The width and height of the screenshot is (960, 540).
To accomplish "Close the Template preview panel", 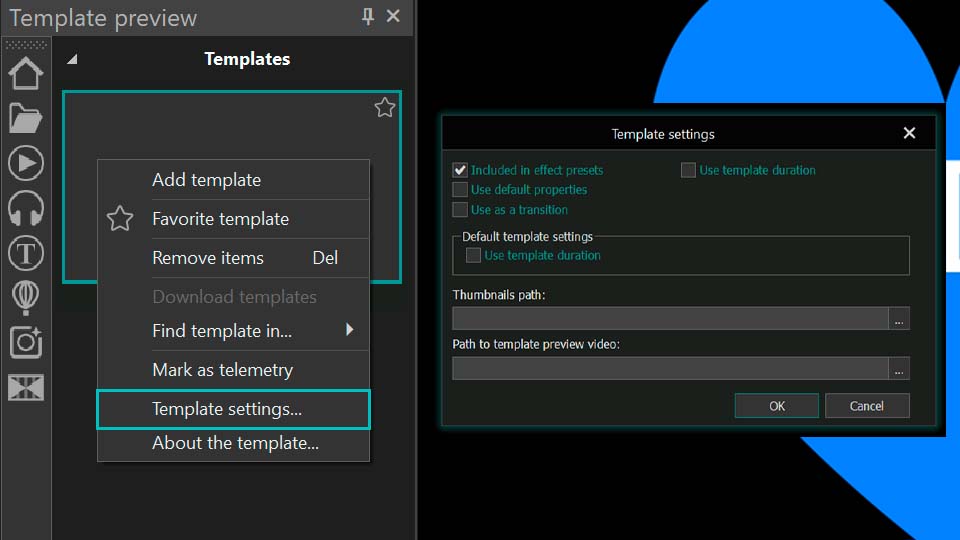I will (x=393, y=16).
